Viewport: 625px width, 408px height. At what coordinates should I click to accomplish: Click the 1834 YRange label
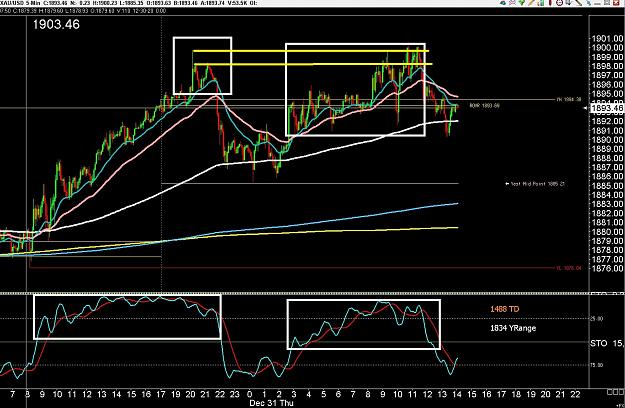tap(513, 328)
